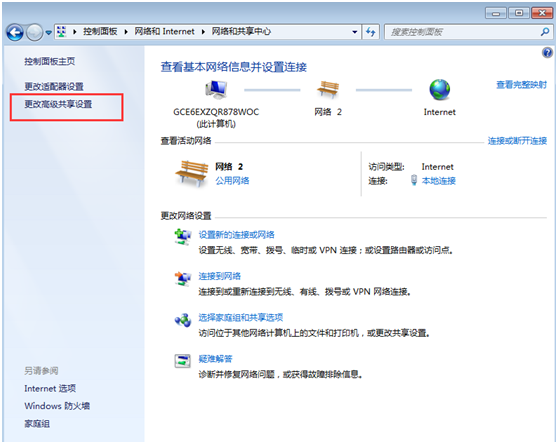
Task: Open 更改高级共享设置 in the sidebar
Action: (x=58, y=104)
